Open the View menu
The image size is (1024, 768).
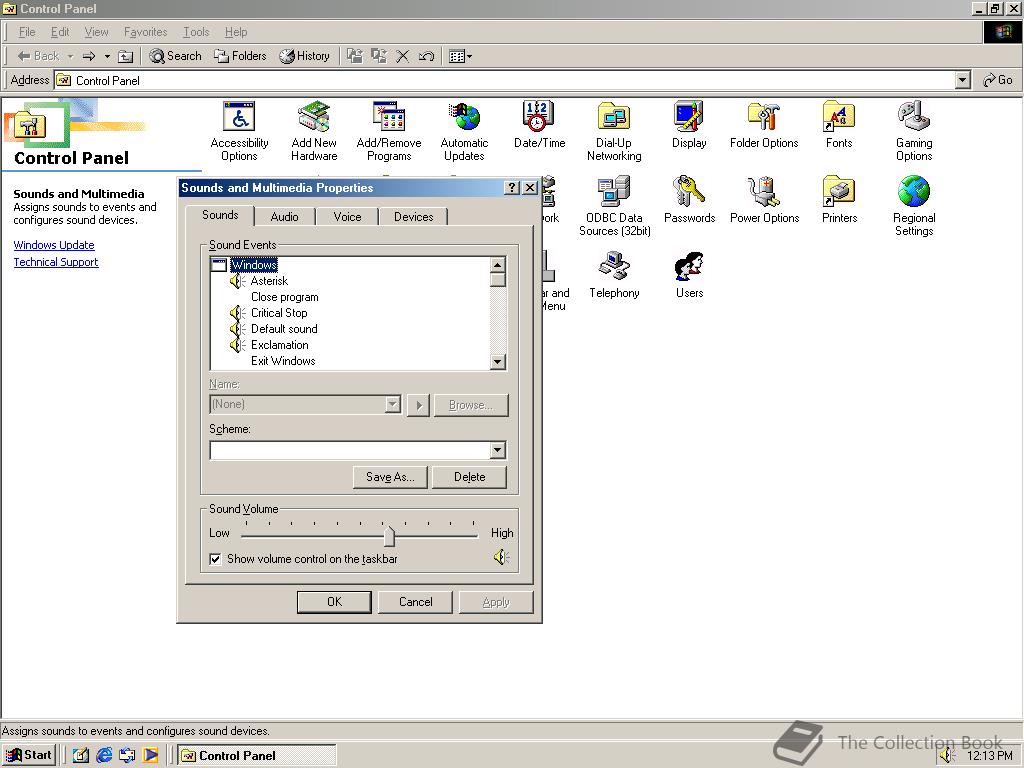click(x=96, y=32)
